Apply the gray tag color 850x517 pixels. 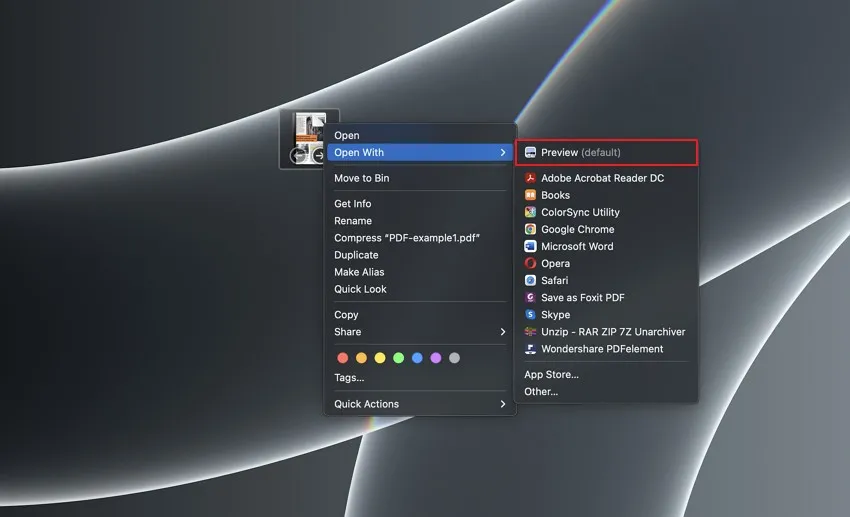click(454, 358)
